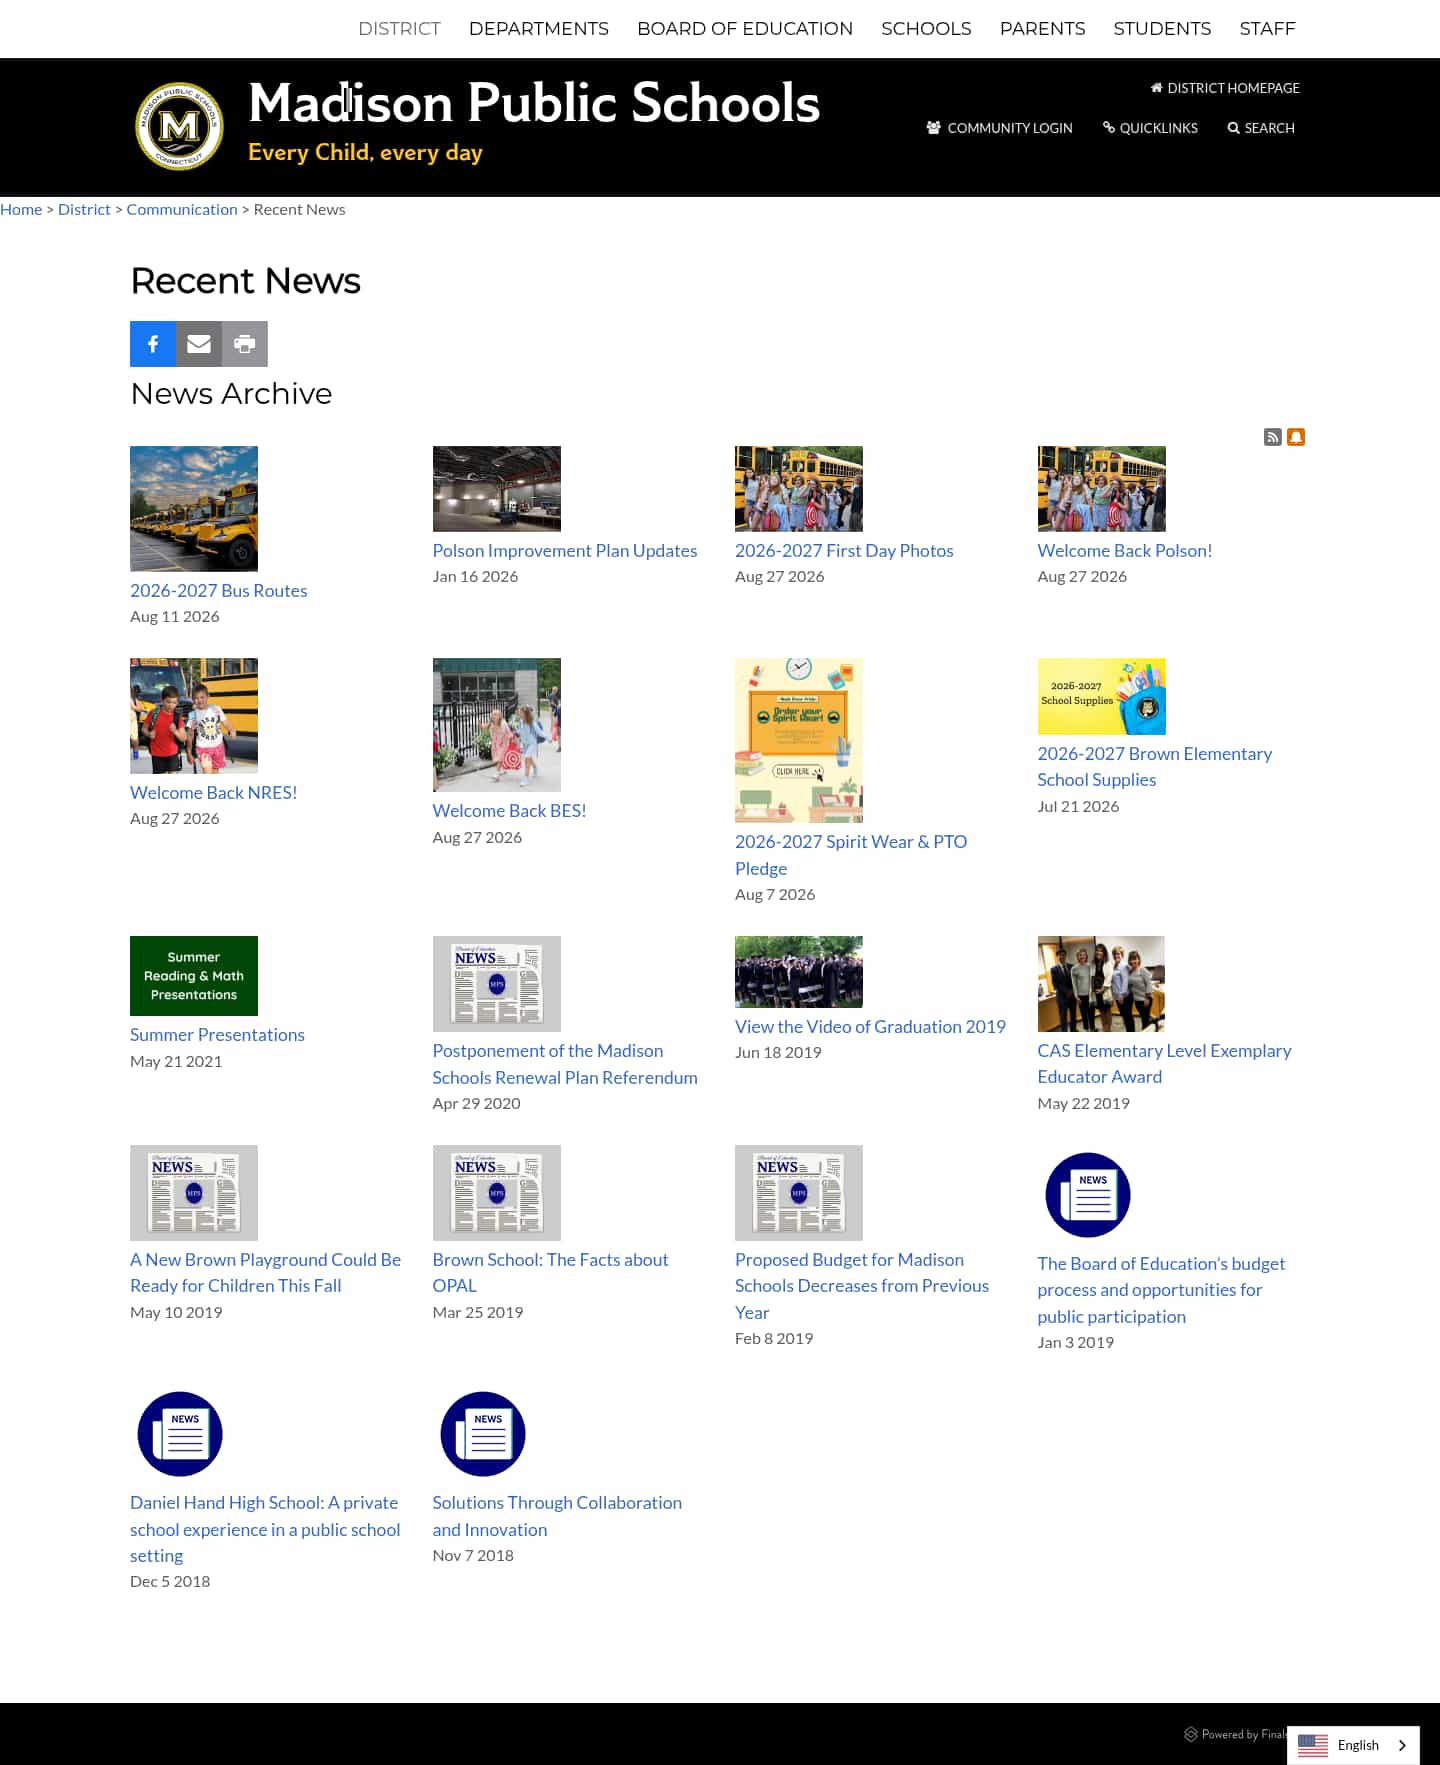1440x1765 pixels.
Task: Go to the Communication breadcrumb
Action: tap(182, 209)
